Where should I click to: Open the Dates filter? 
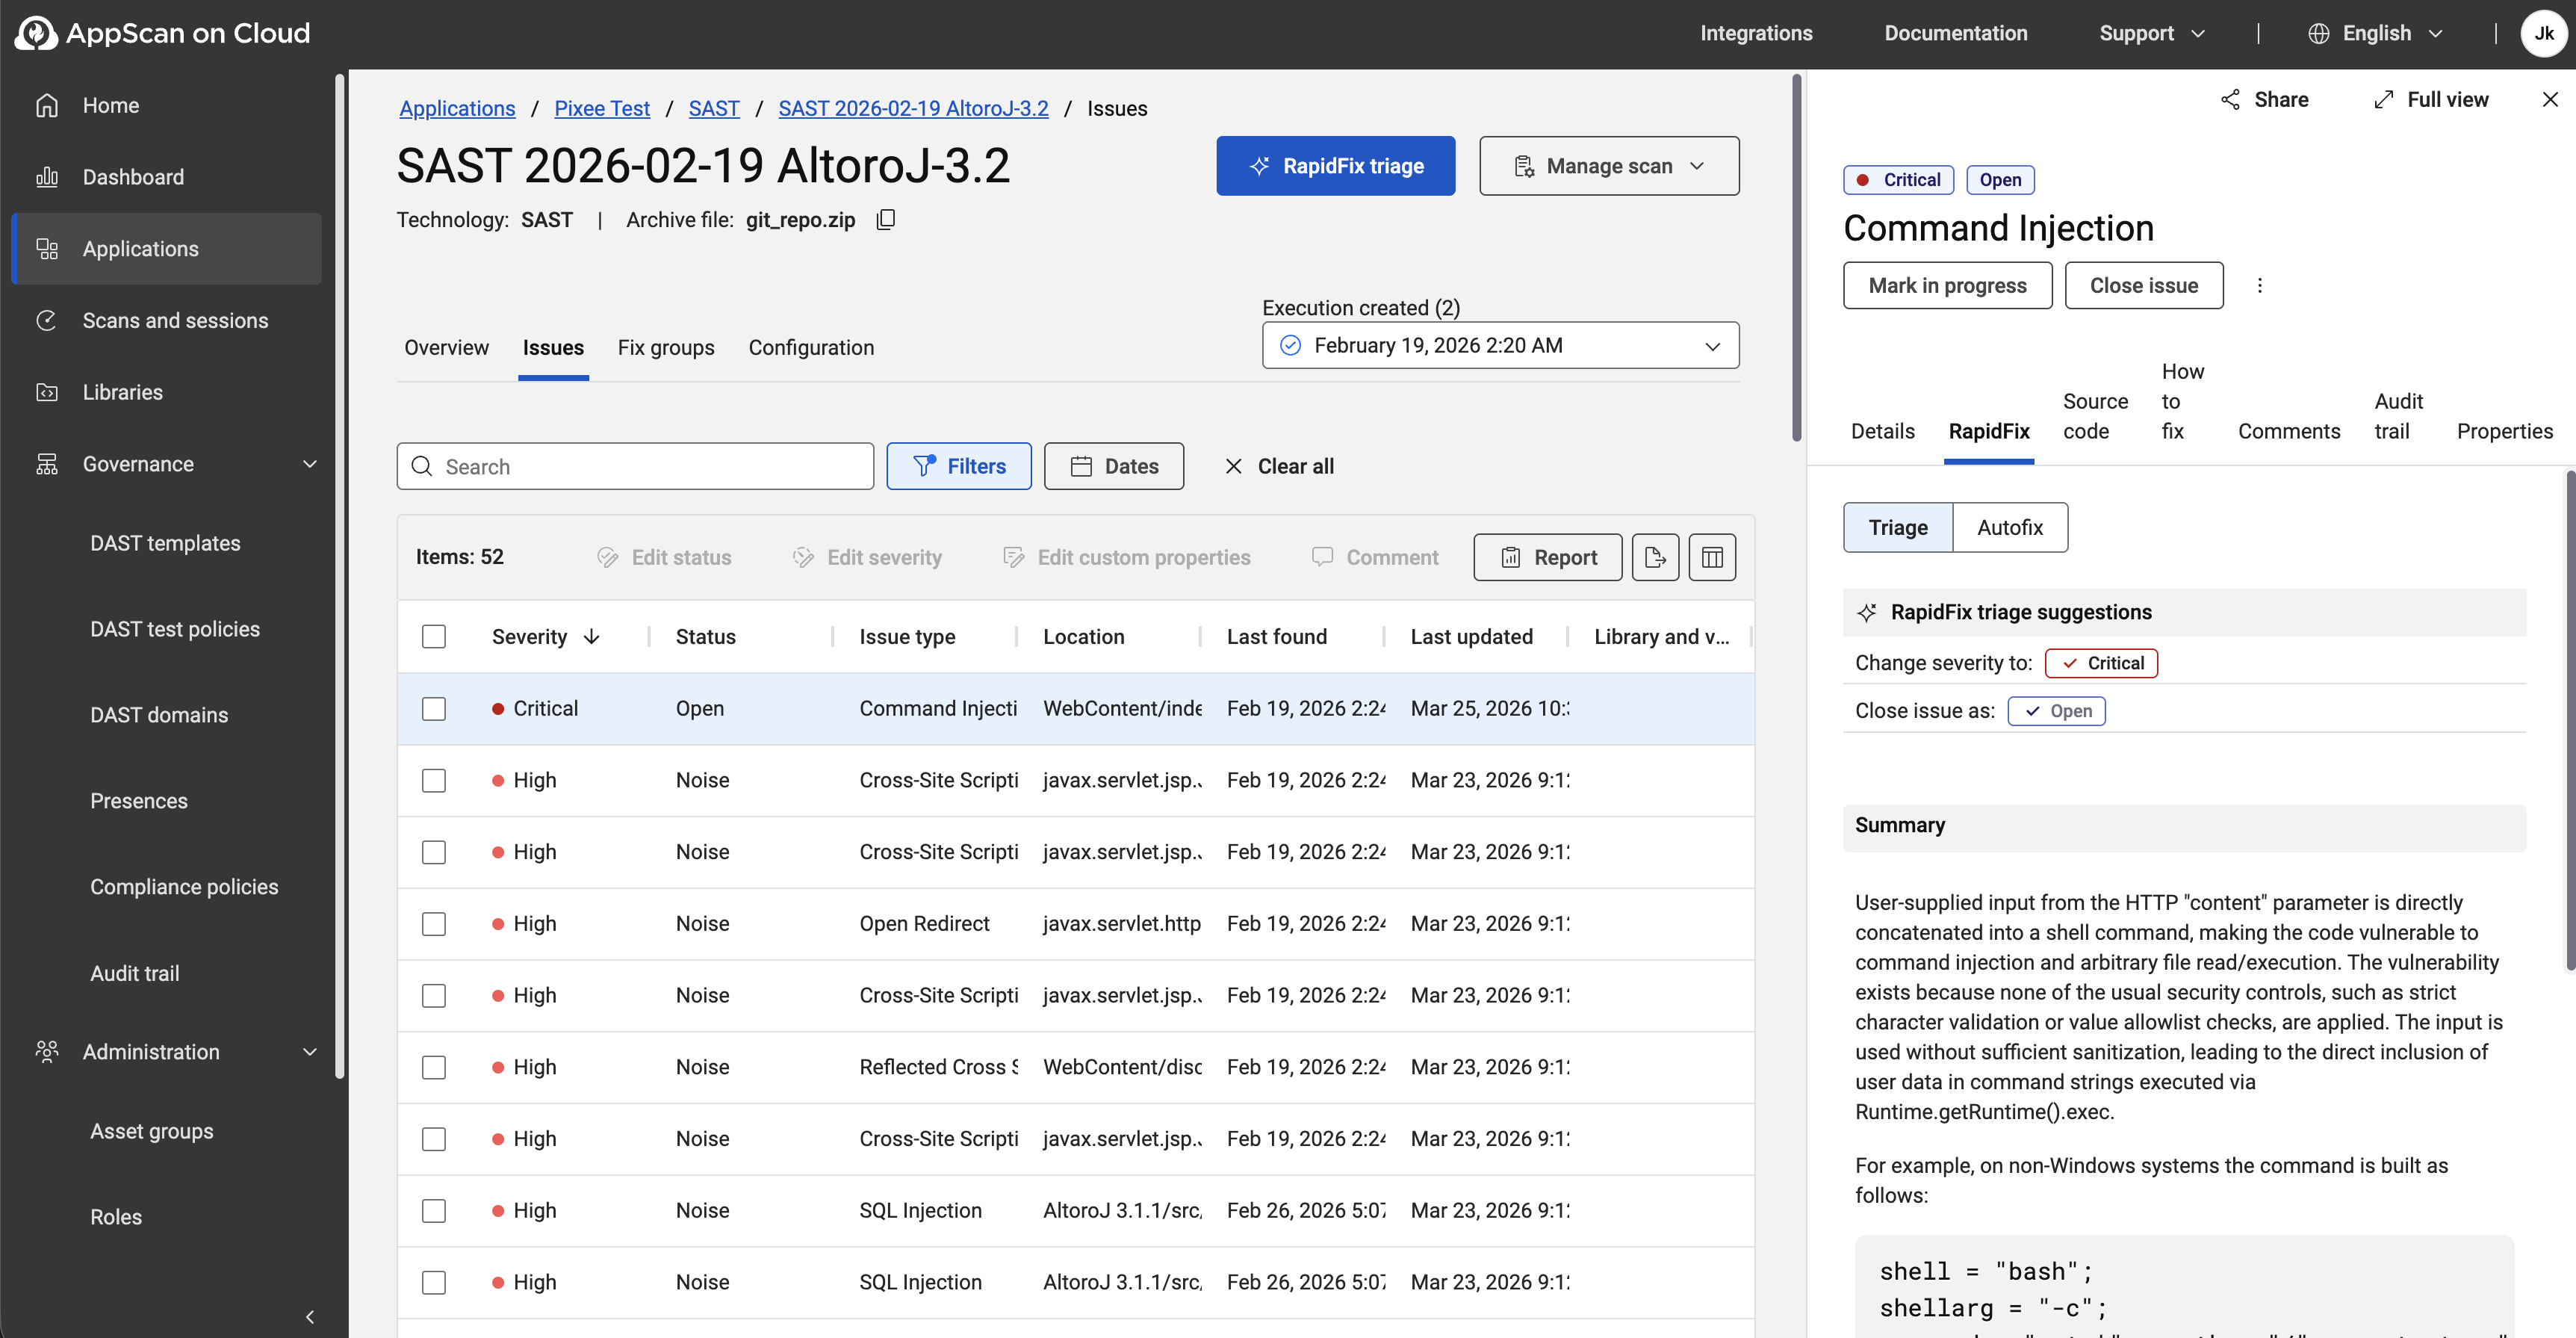(1114, 466)
